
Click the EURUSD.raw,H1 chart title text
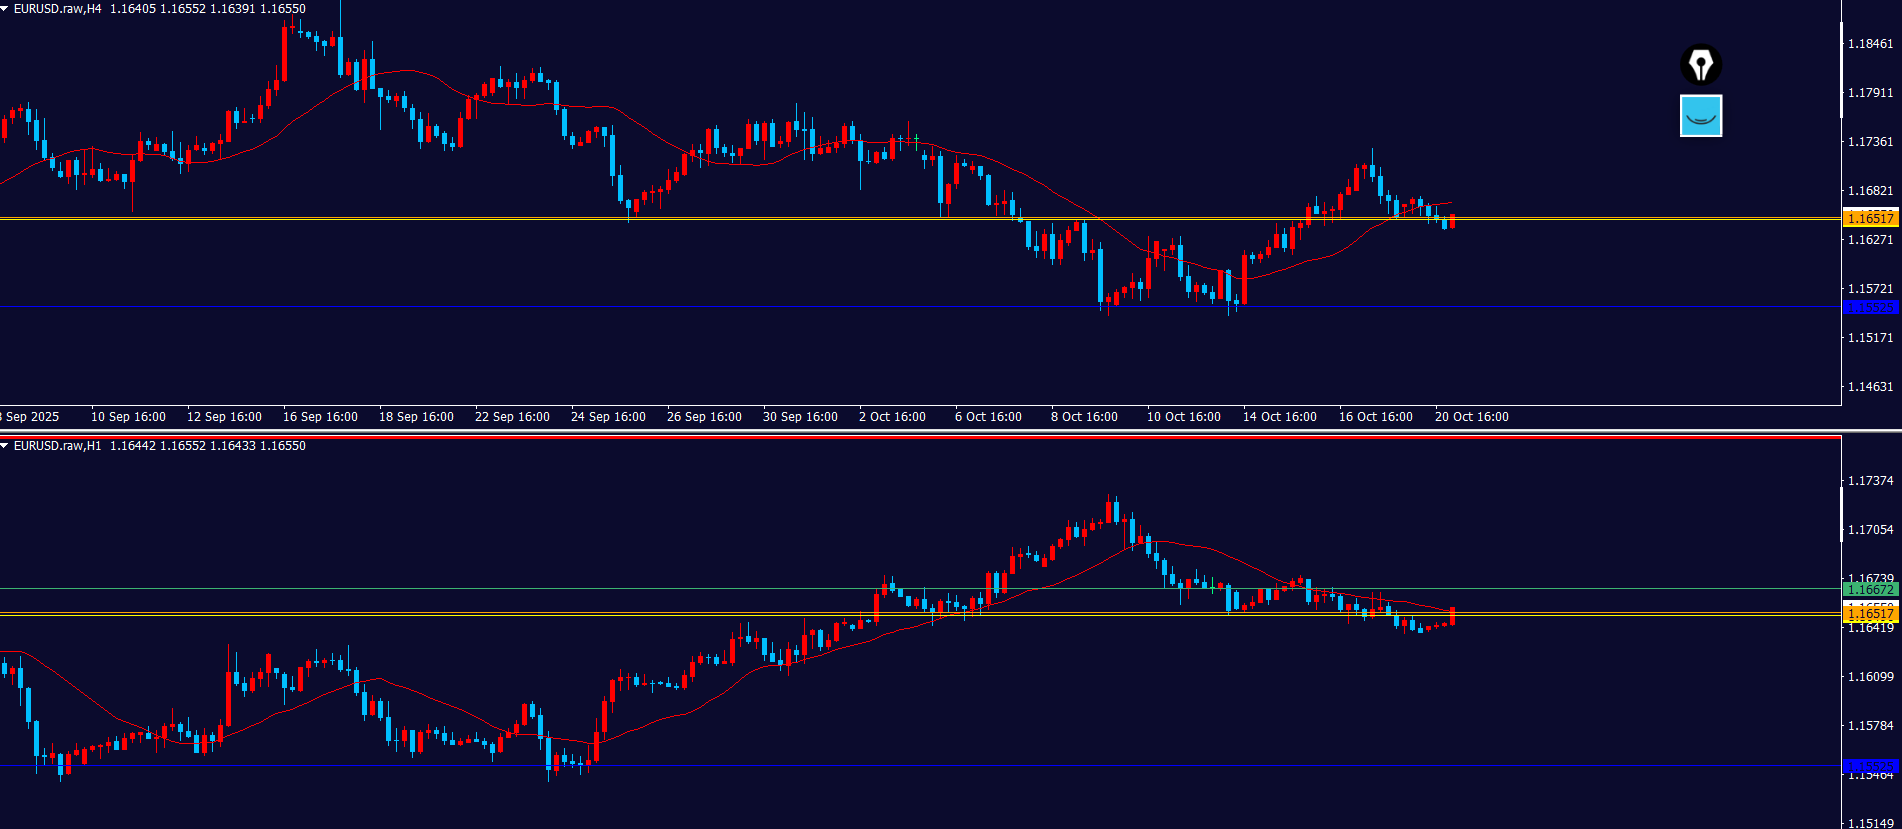click(x=58, y=446)
